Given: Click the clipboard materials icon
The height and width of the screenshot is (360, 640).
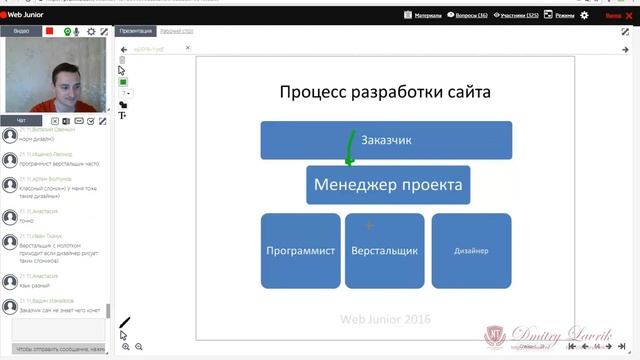Looking at the screenshot, I should [x=408, y=15].
